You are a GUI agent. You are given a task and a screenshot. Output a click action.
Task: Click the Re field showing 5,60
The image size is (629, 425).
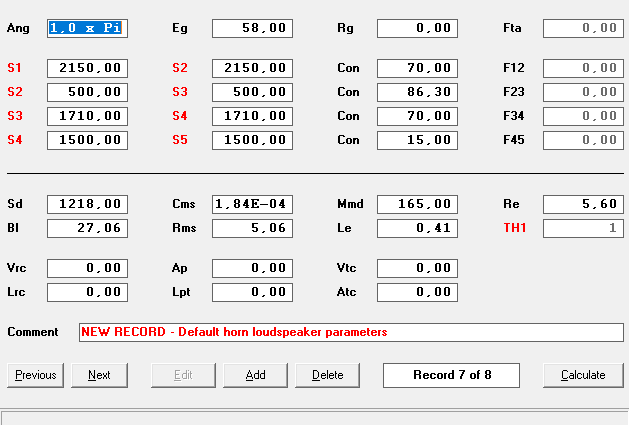point(583,204)
